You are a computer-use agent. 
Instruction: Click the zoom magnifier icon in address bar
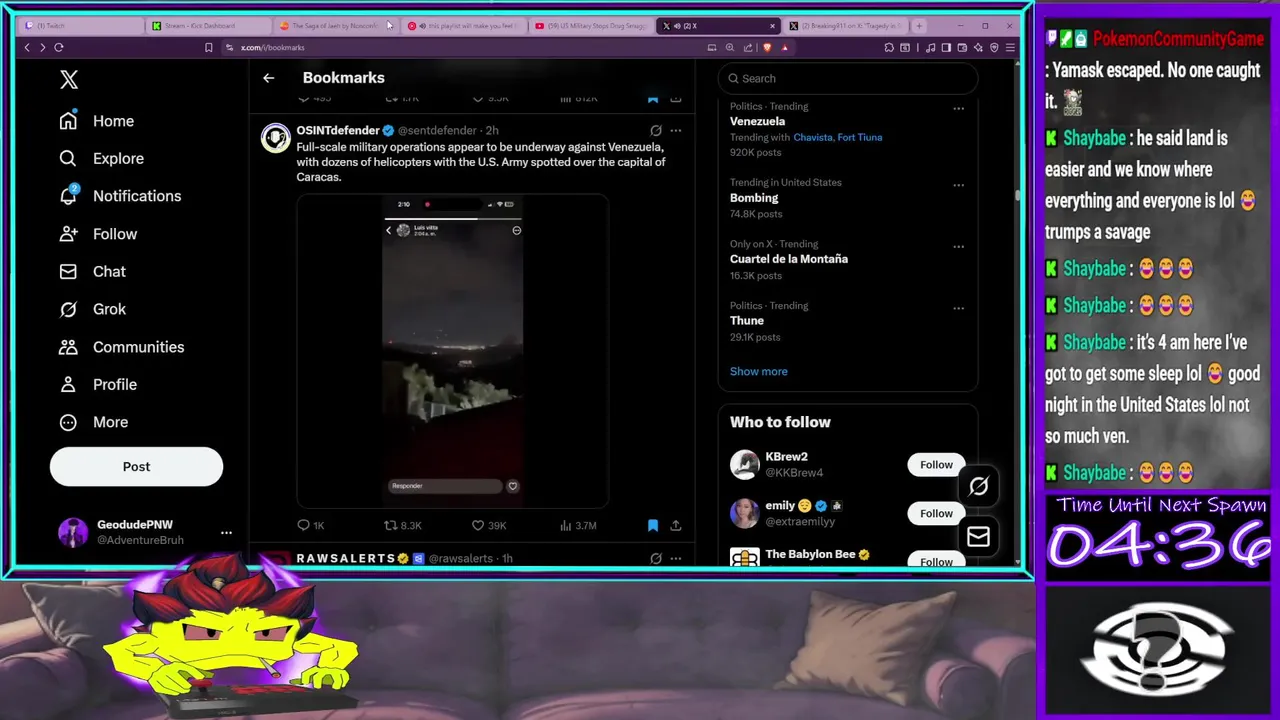click(x=730, y=47)
